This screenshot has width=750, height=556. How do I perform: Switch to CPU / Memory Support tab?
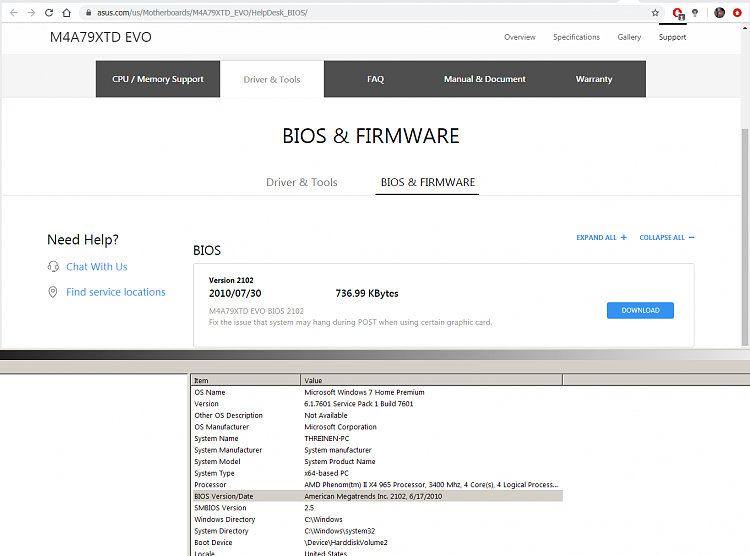pyautogui.click(x=158, y=79)
